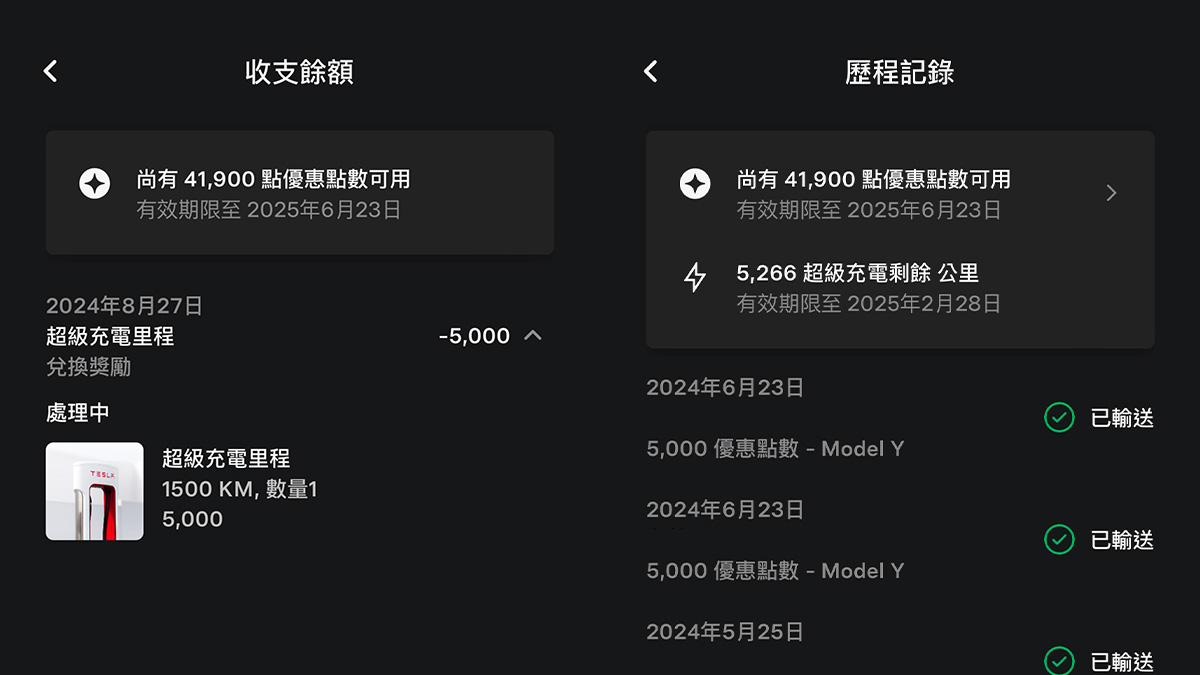Open the 41,900 點優惠點數 card in 收支餘額
1200x675 pixels.
[x=300, y=192]
